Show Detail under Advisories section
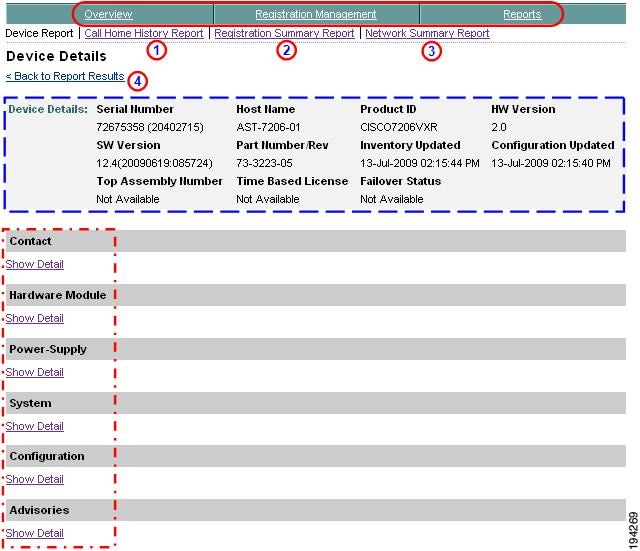The width and height of the screenshot is (640, 551). 35,533
